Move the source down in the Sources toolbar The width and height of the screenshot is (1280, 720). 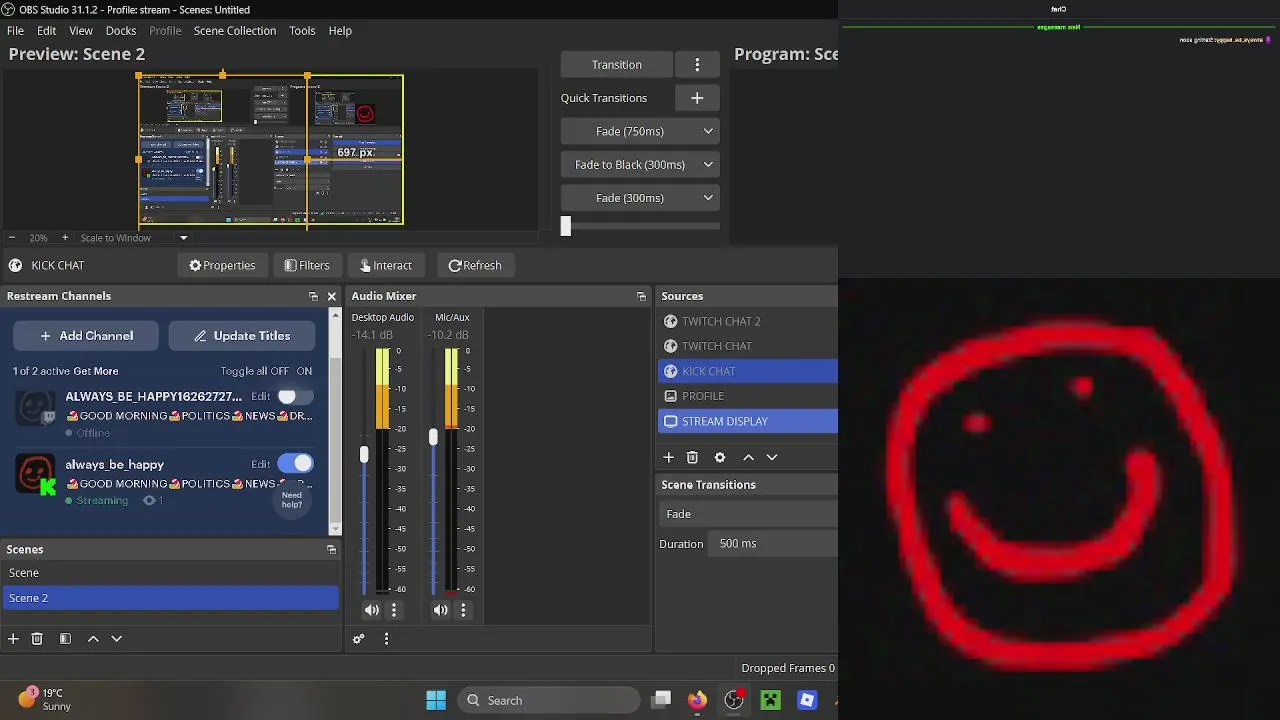pos(771,457)
